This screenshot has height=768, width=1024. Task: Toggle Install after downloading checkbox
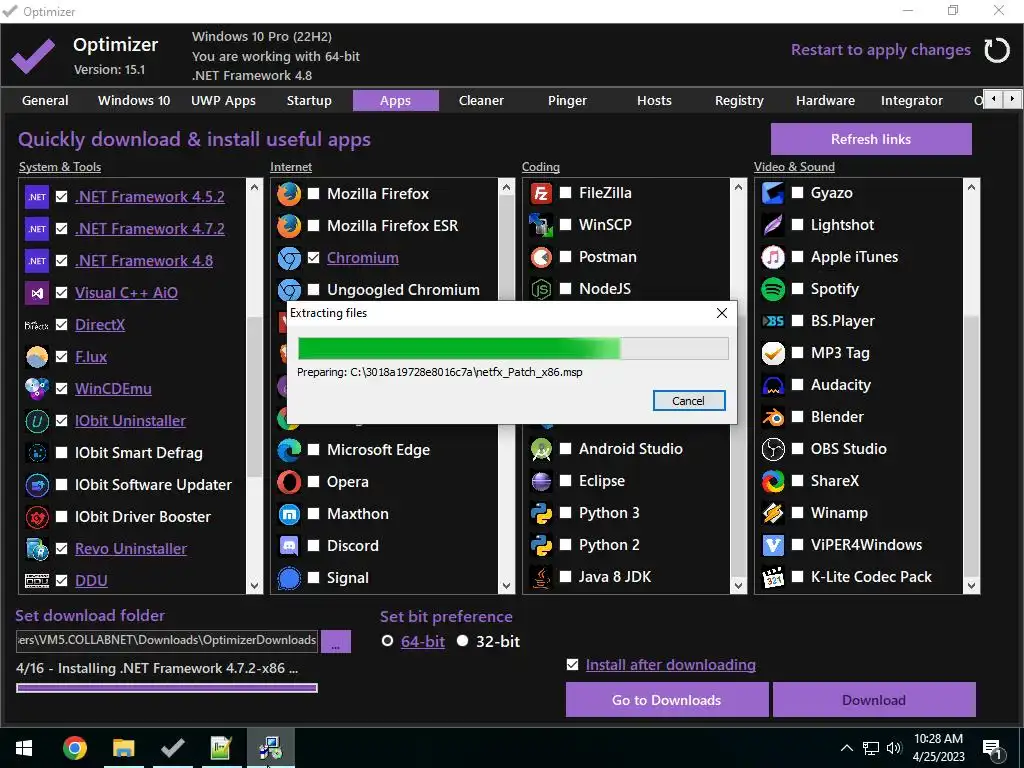coord(573,664)
